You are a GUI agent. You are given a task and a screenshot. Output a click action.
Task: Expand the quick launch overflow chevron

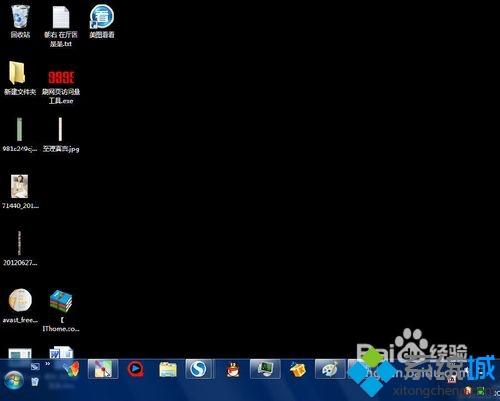48,364
